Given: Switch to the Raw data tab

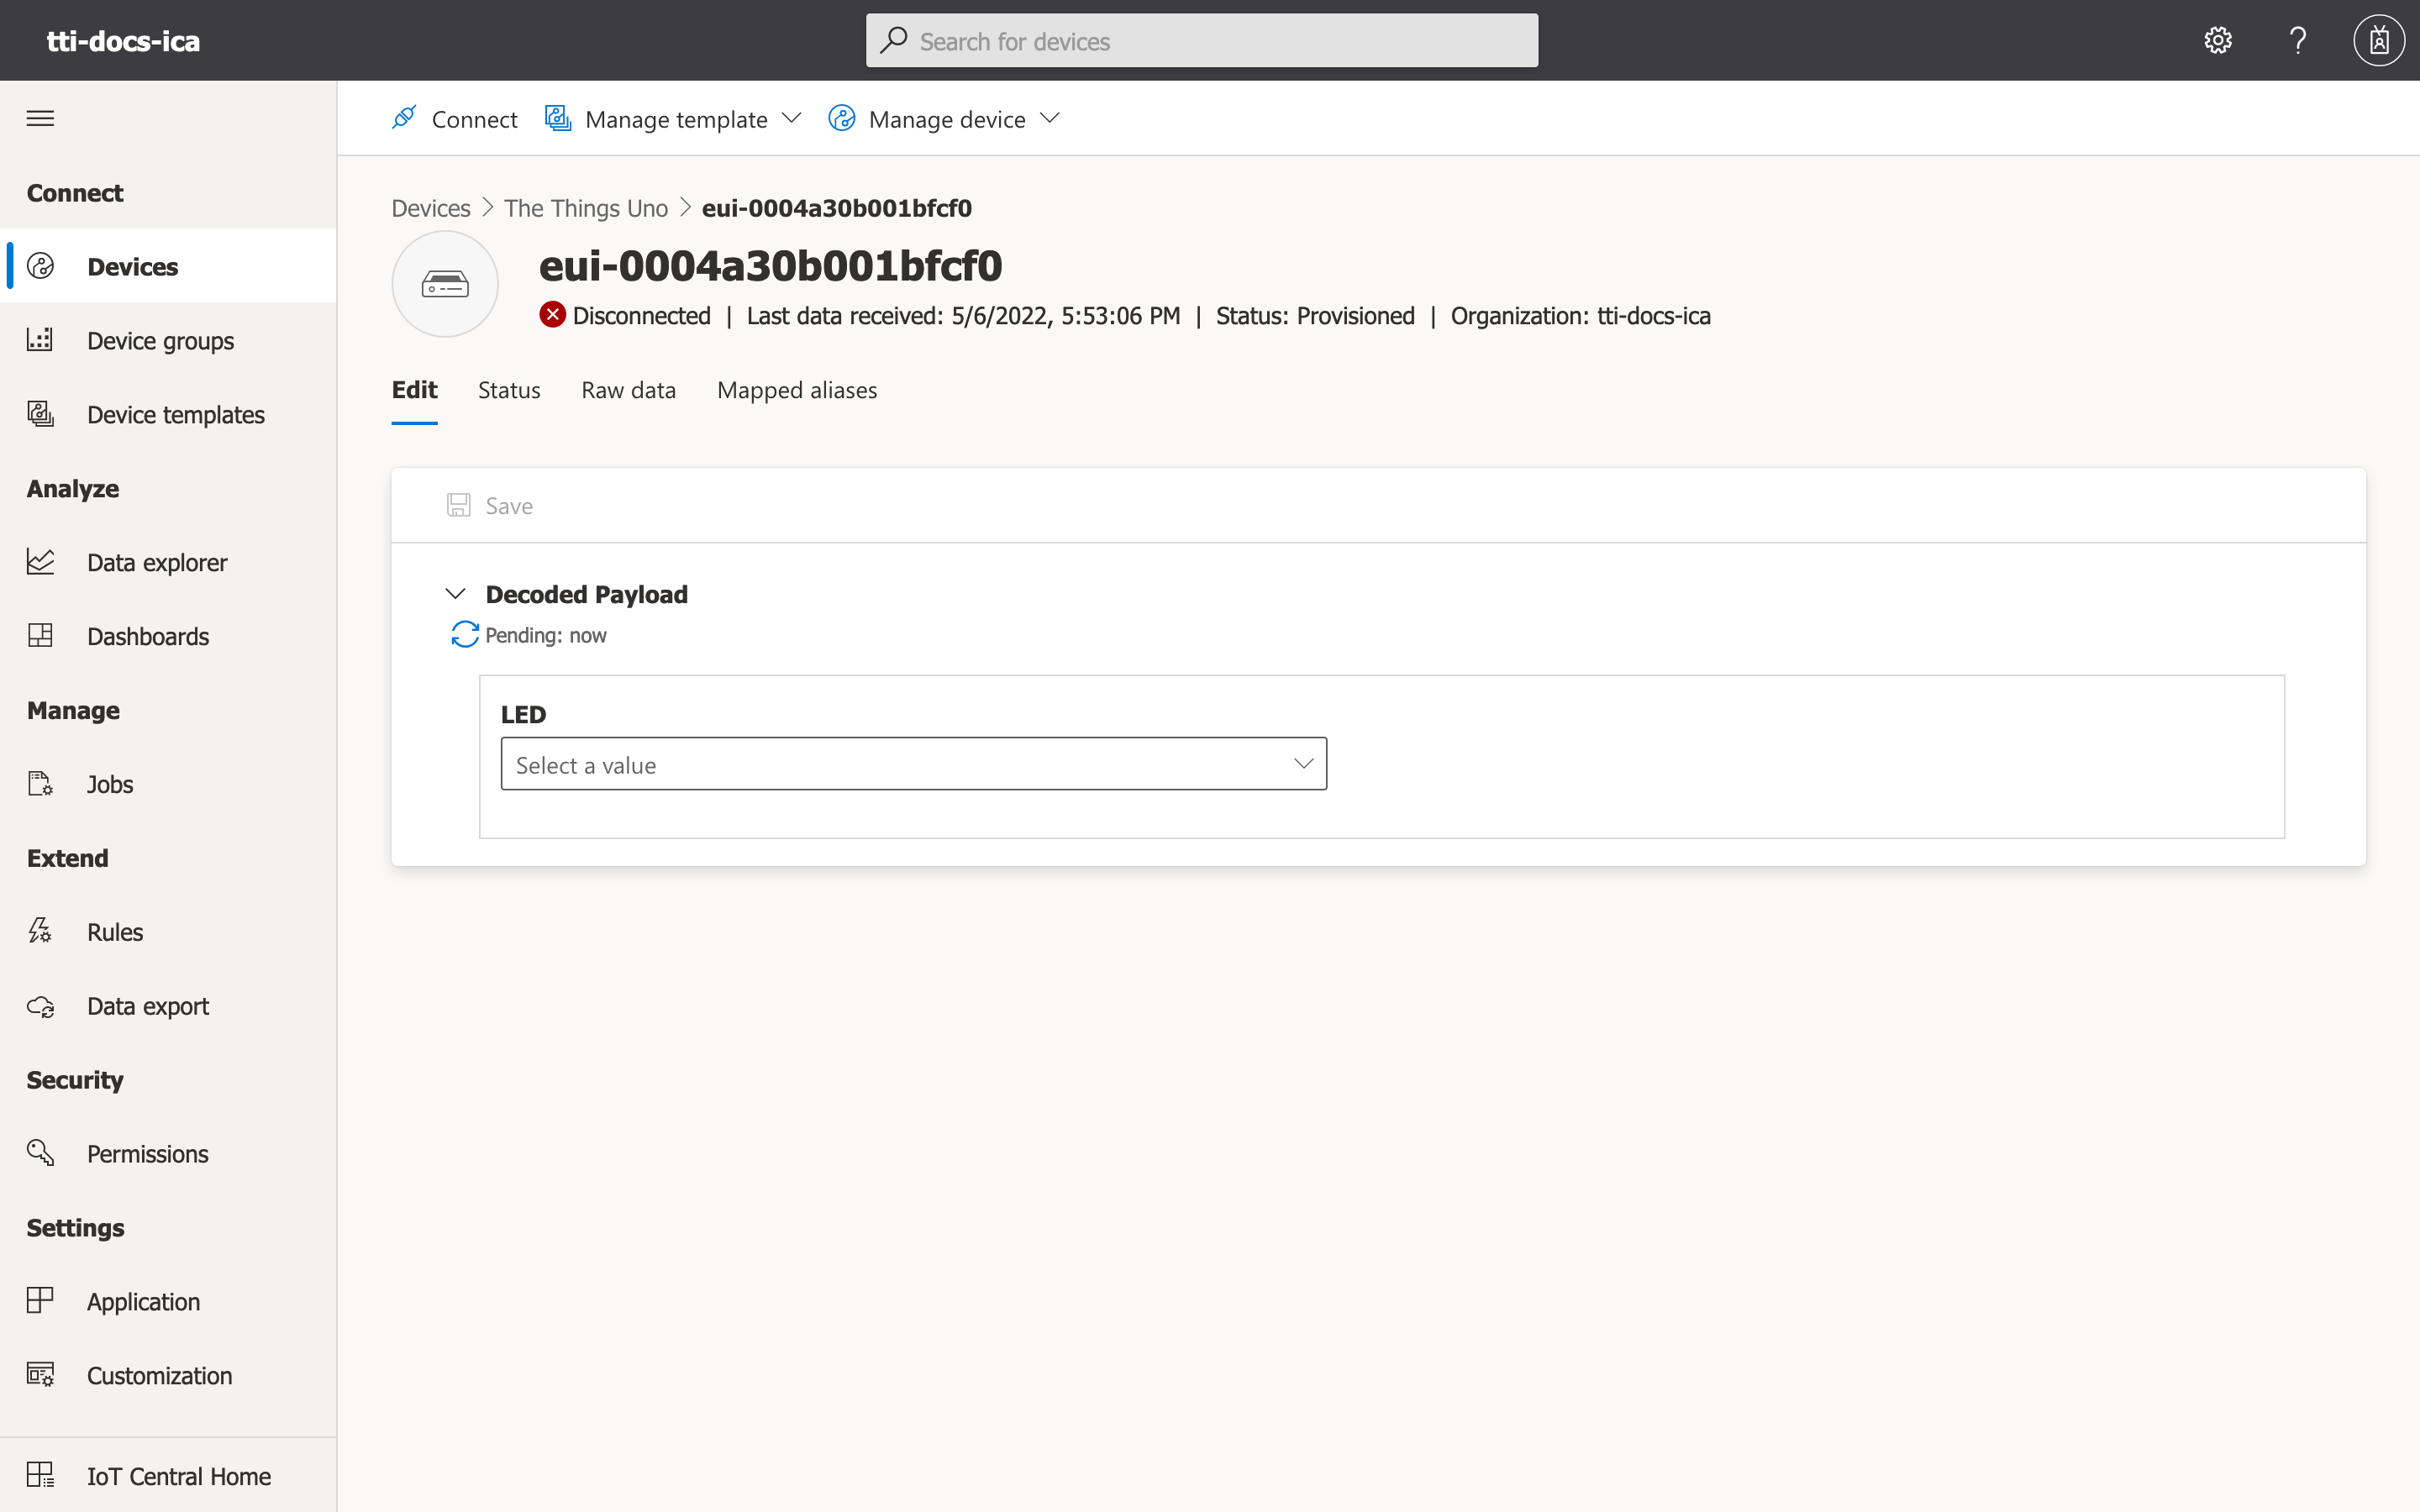Looking at the screenshot, I should [628, 390].
